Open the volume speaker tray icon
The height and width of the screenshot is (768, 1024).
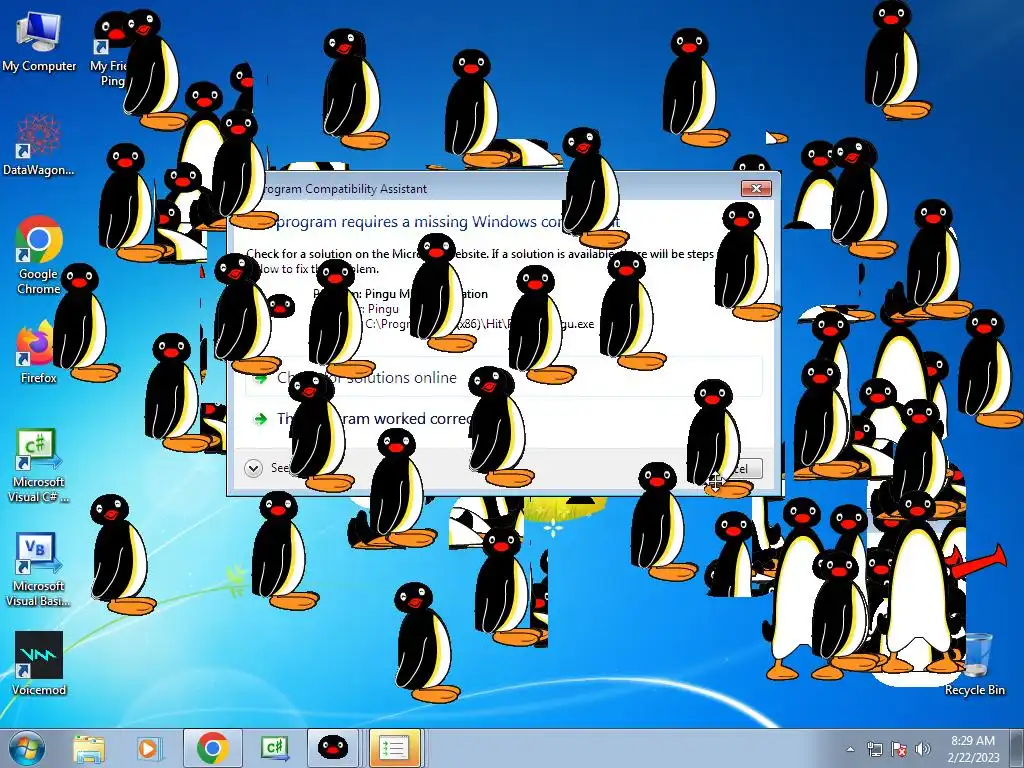pos(923,749)
